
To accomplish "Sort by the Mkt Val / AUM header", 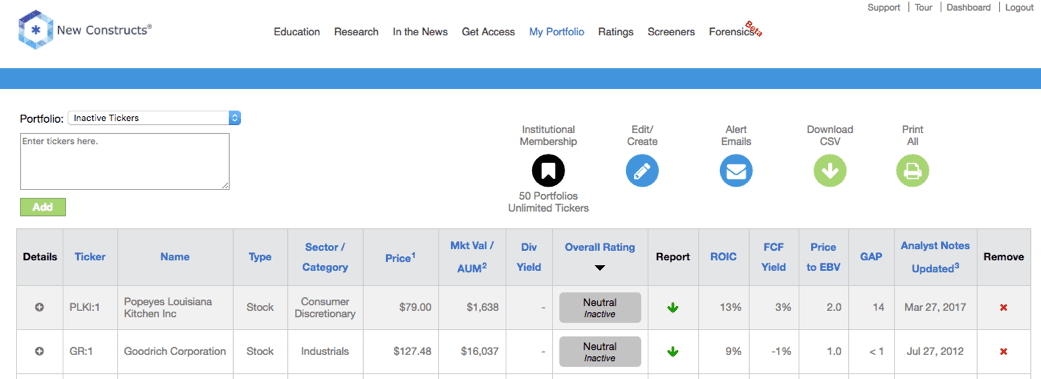I will (471, 257).
